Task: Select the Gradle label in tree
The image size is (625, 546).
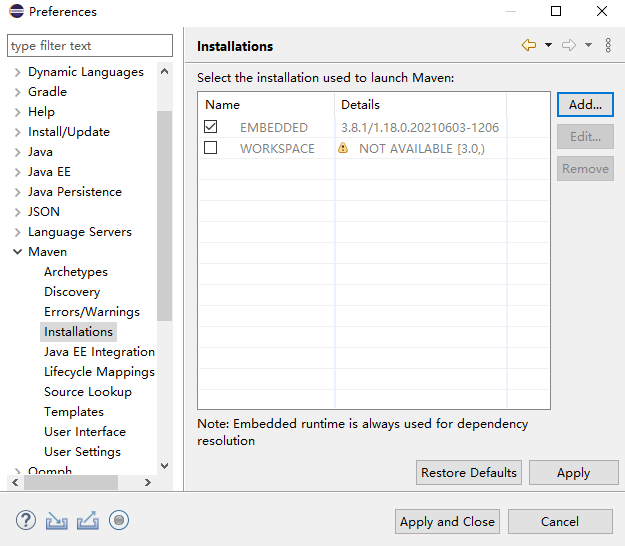Action: (47, 92)
